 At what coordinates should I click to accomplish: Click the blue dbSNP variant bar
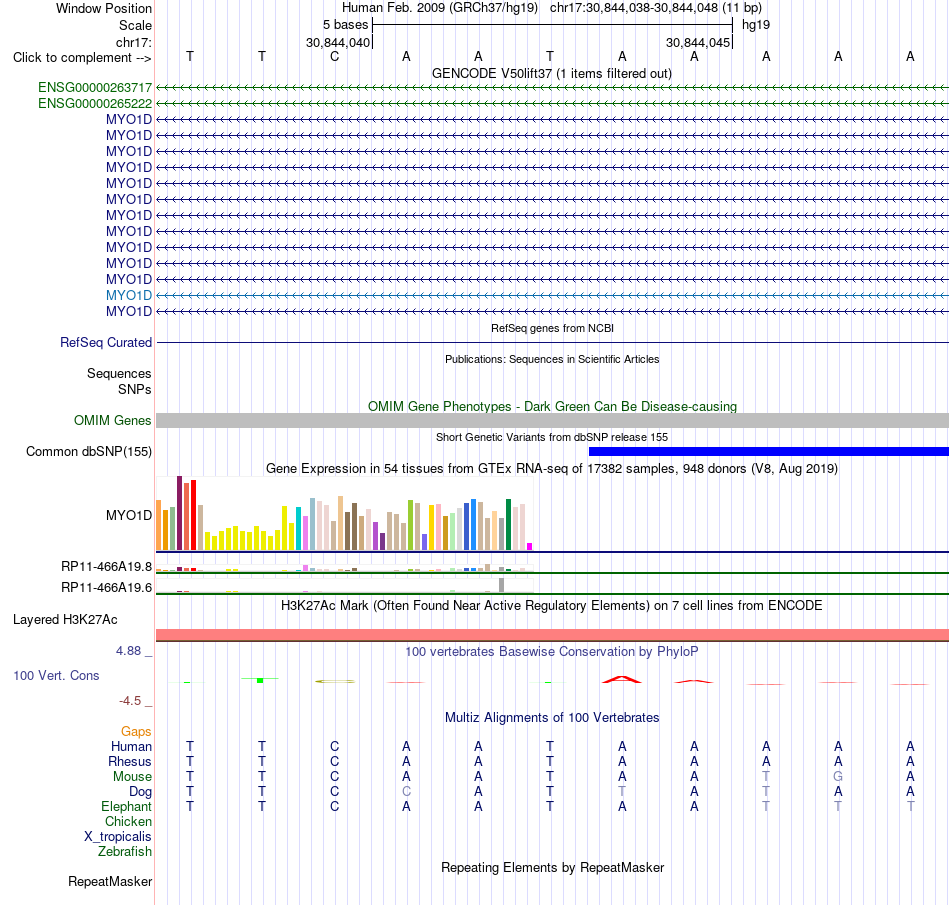coord(768,451)
